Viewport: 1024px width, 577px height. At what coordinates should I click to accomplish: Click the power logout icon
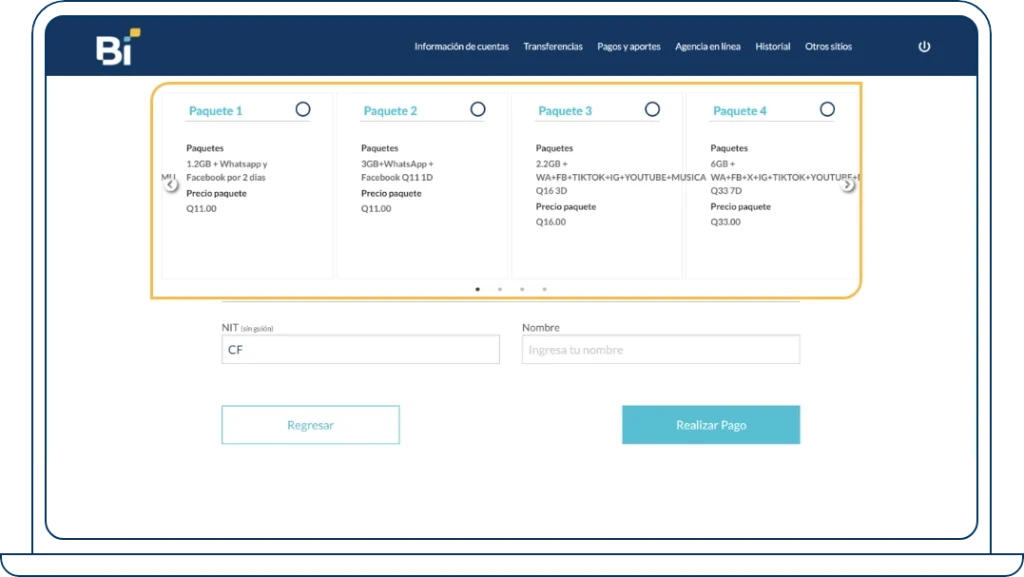[x=924, y=47]
